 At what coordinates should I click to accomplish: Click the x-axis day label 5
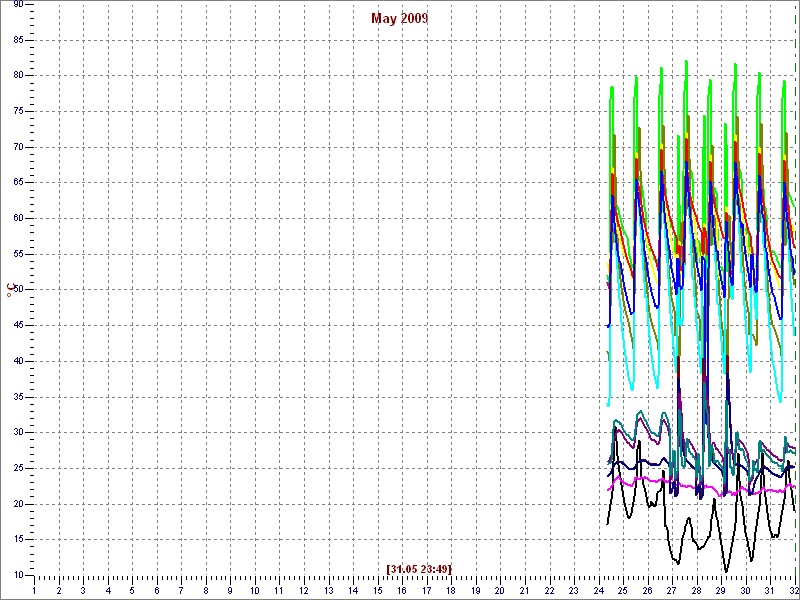[132, 591]
